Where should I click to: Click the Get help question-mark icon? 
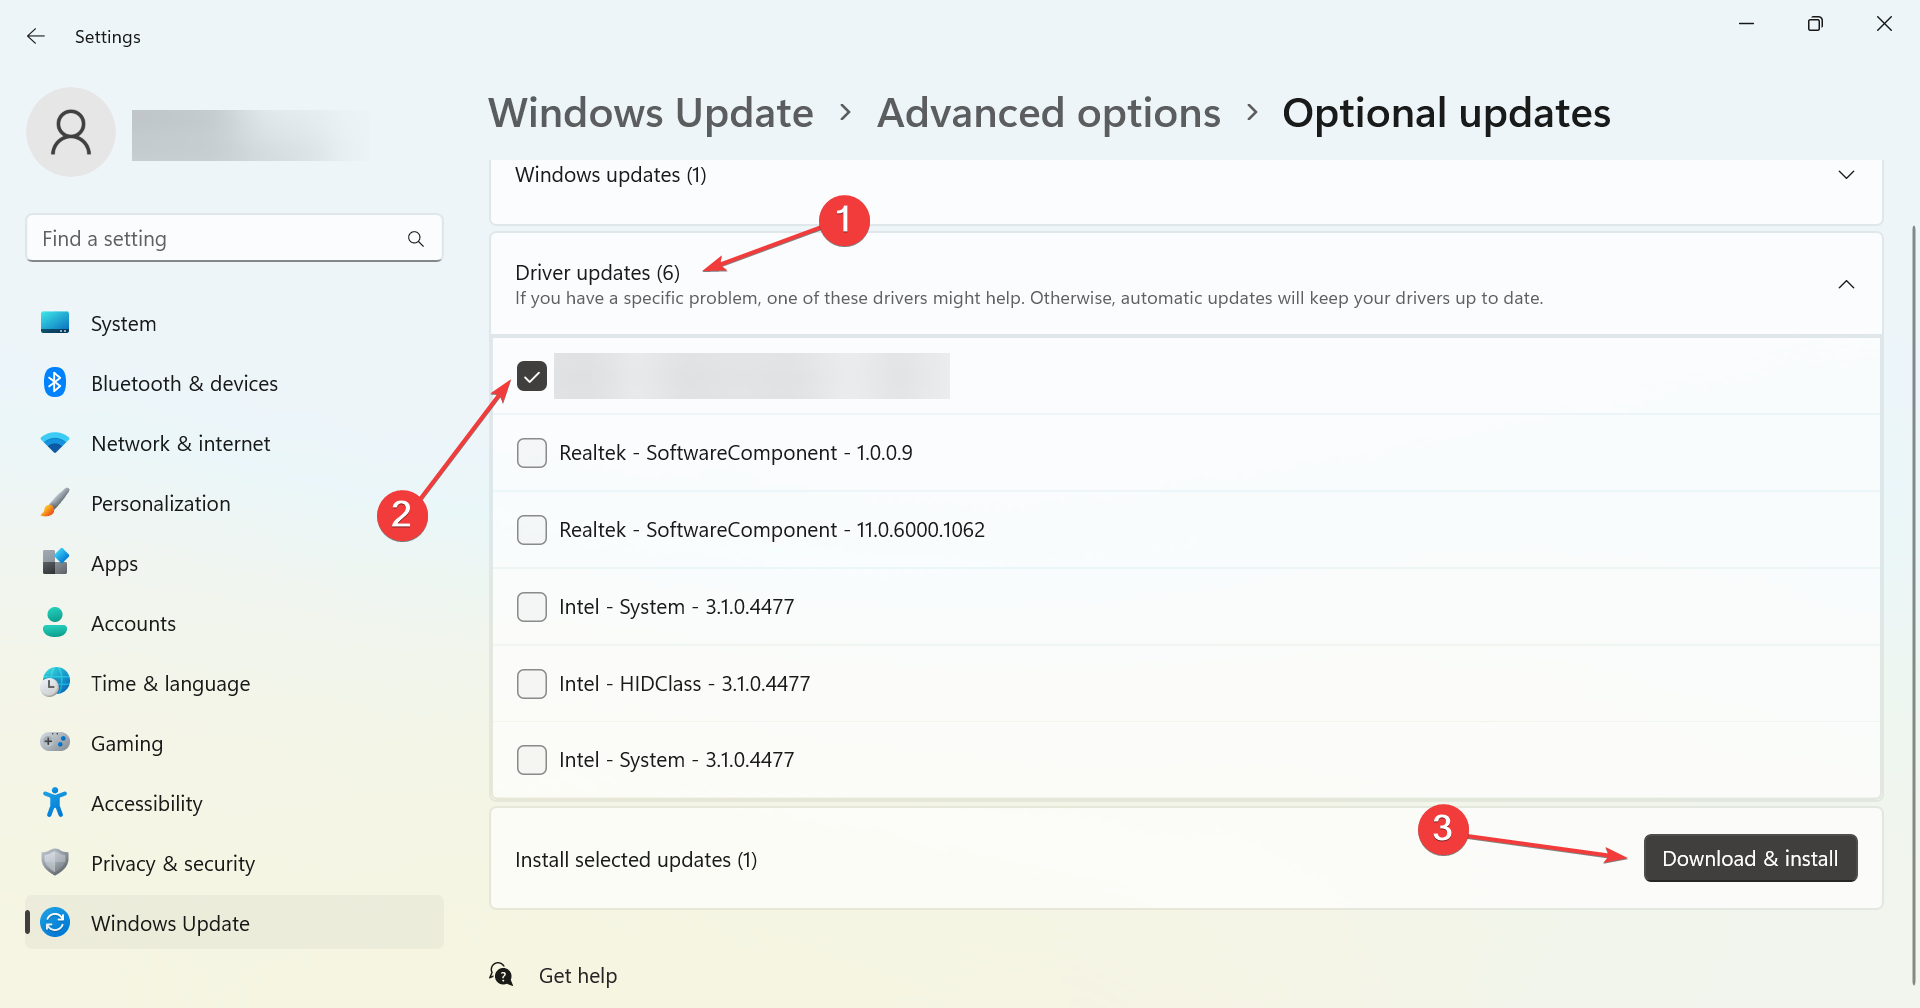click(501, 973)
